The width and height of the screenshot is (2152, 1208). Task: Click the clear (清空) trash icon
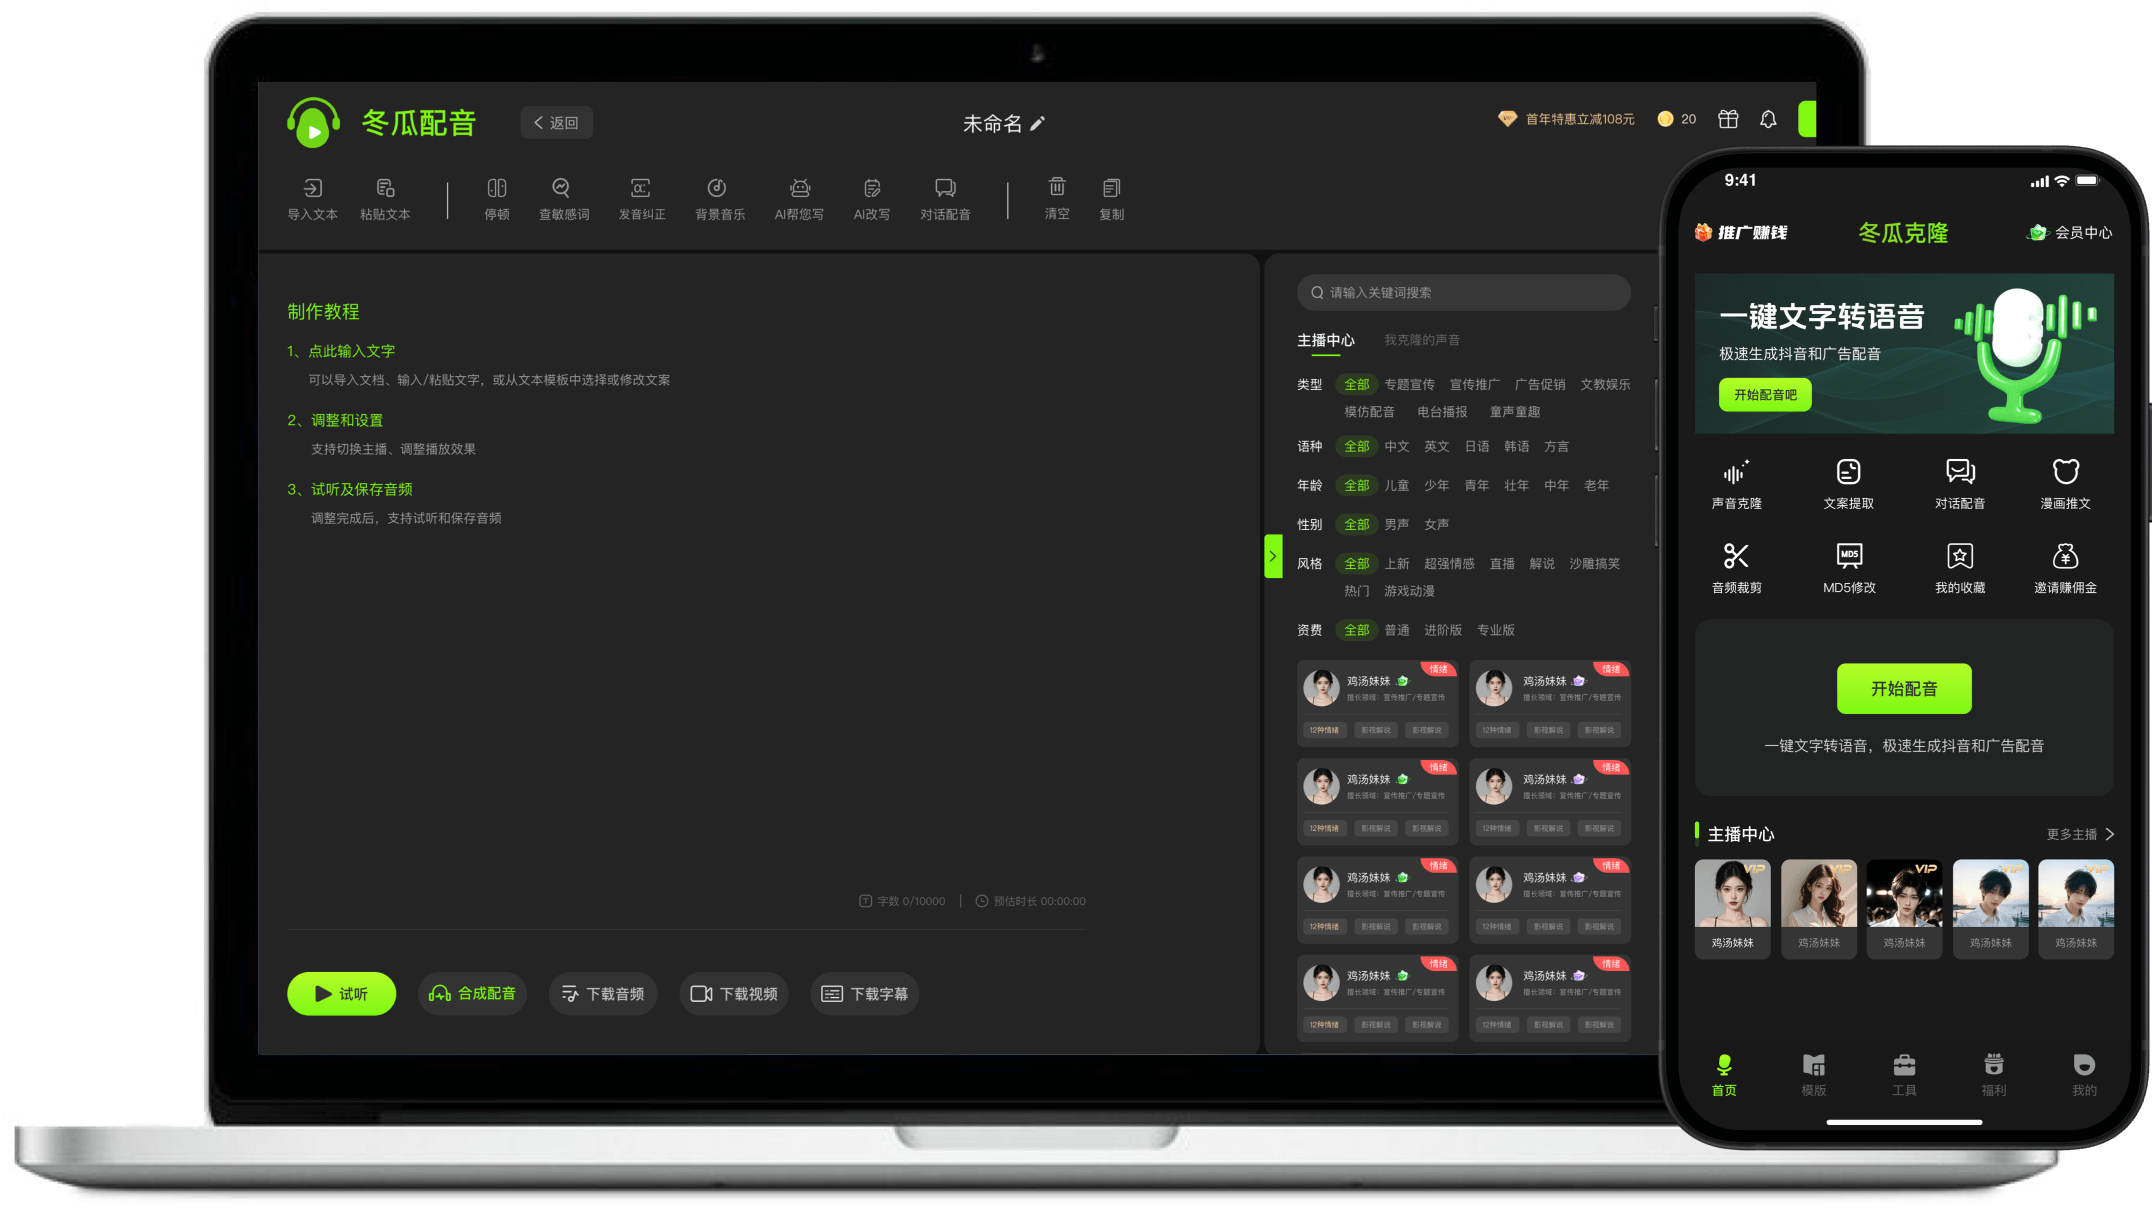pos(1057,188)
